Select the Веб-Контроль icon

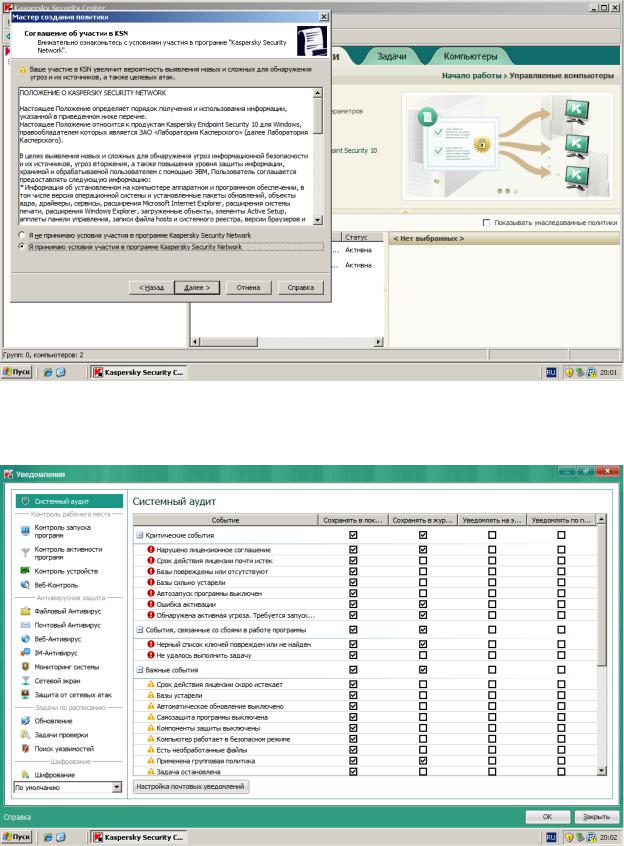[x=25, y=585]
